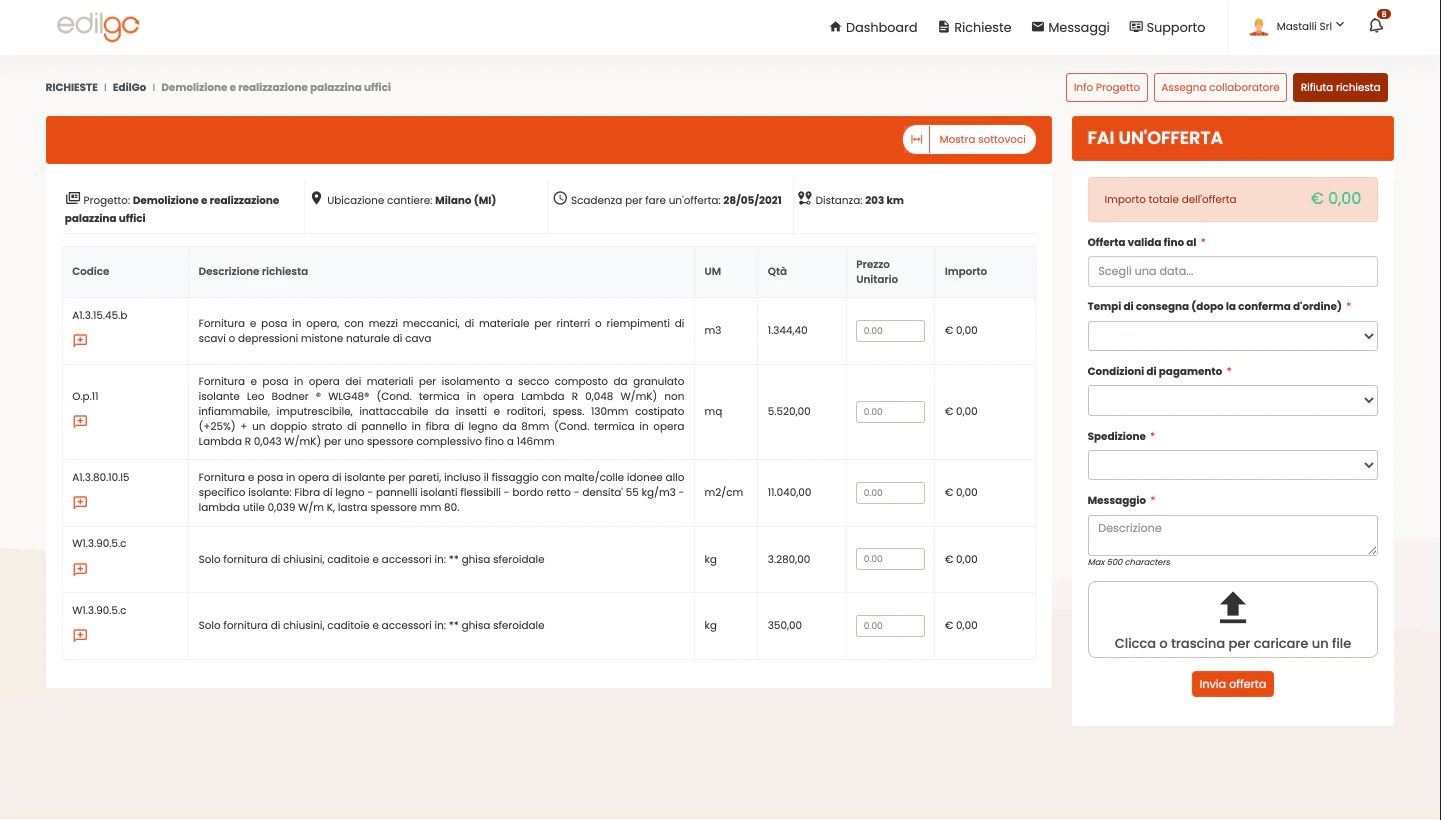Screen dimensions: 1441x820
Task: Click Invia offerta button
Action: tap(1232, 684)
